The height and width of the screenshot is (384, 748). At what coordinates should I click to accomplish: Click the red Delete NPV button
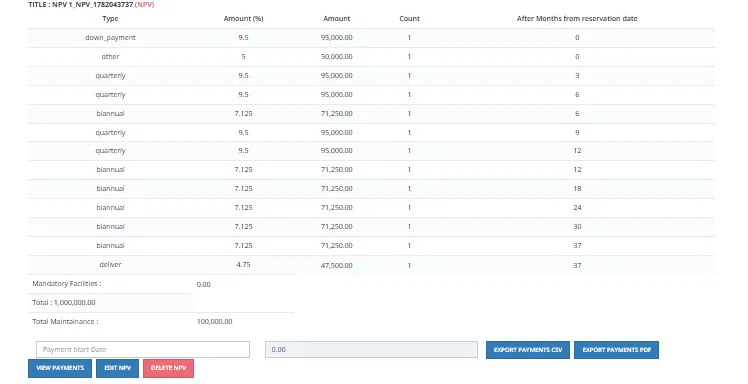pyautogui.click(x=168, y=368)
